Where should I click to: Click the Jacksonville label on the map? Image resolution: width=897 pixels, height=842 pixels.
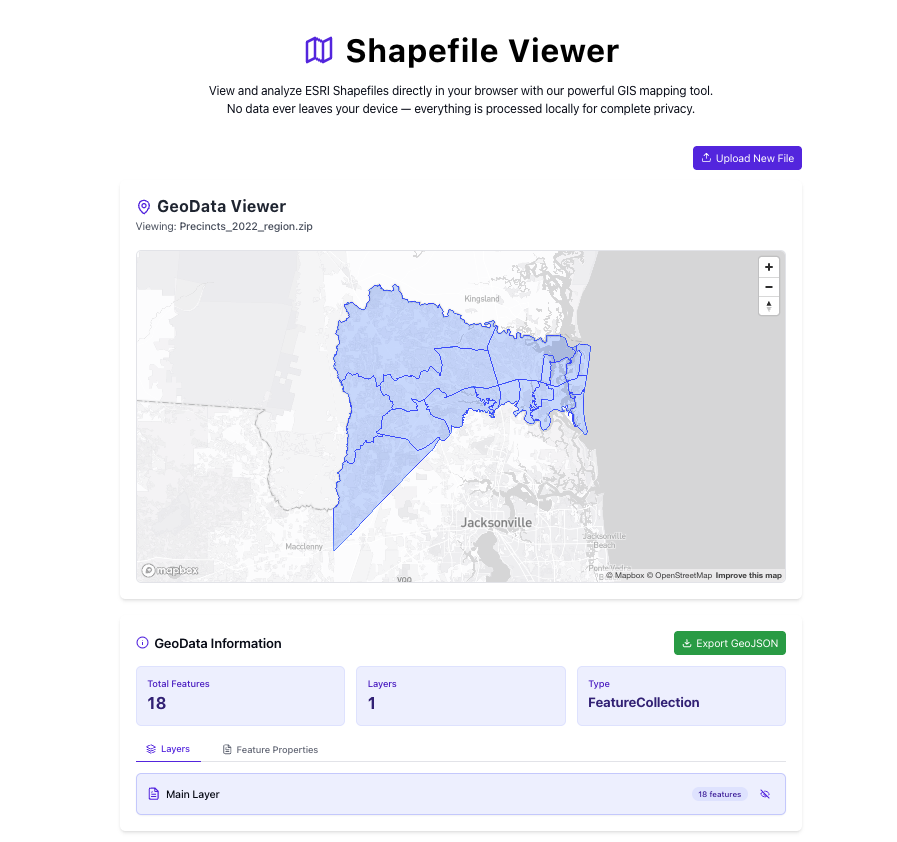coord(496,523)
